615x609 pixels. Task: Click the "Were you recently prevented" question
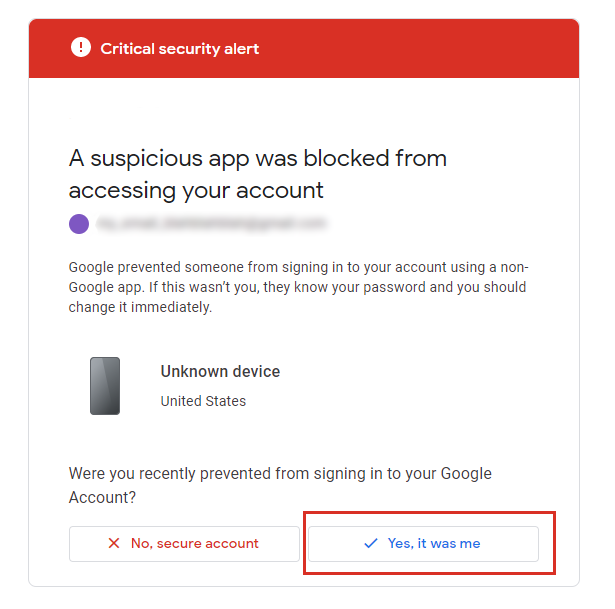[280, 473]
